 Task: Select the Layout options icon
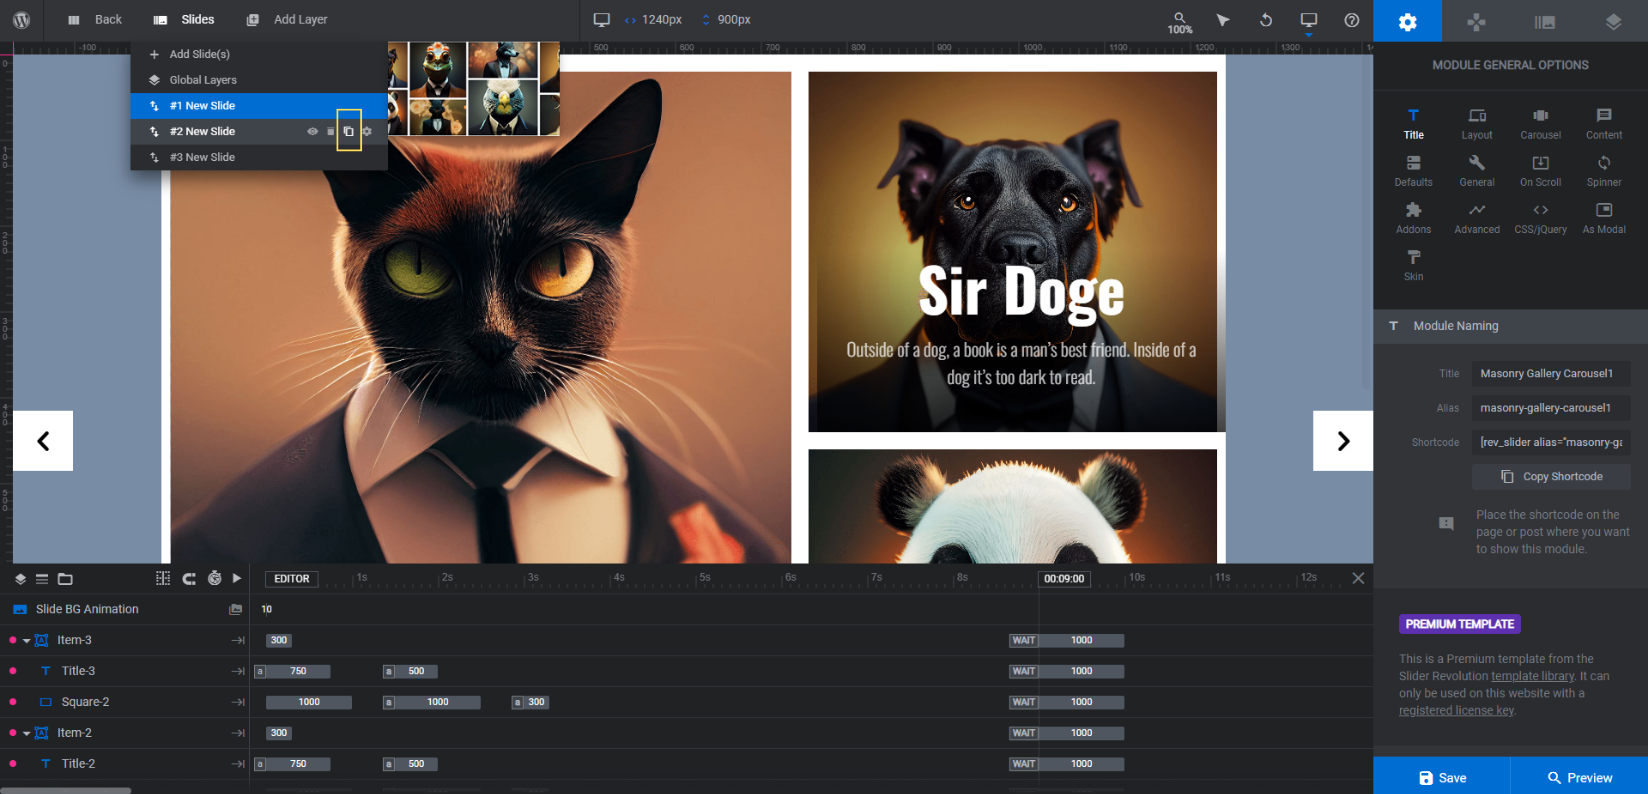[1477, 124]
